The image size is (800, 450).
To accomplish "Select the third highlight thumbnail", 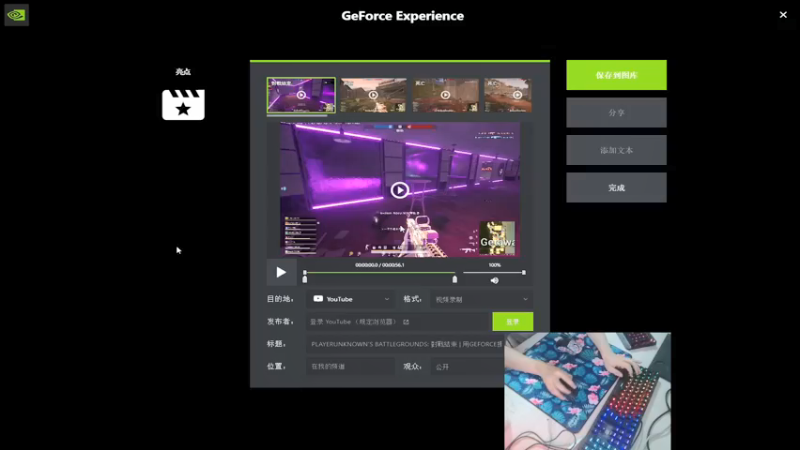I will pos(445,95).
